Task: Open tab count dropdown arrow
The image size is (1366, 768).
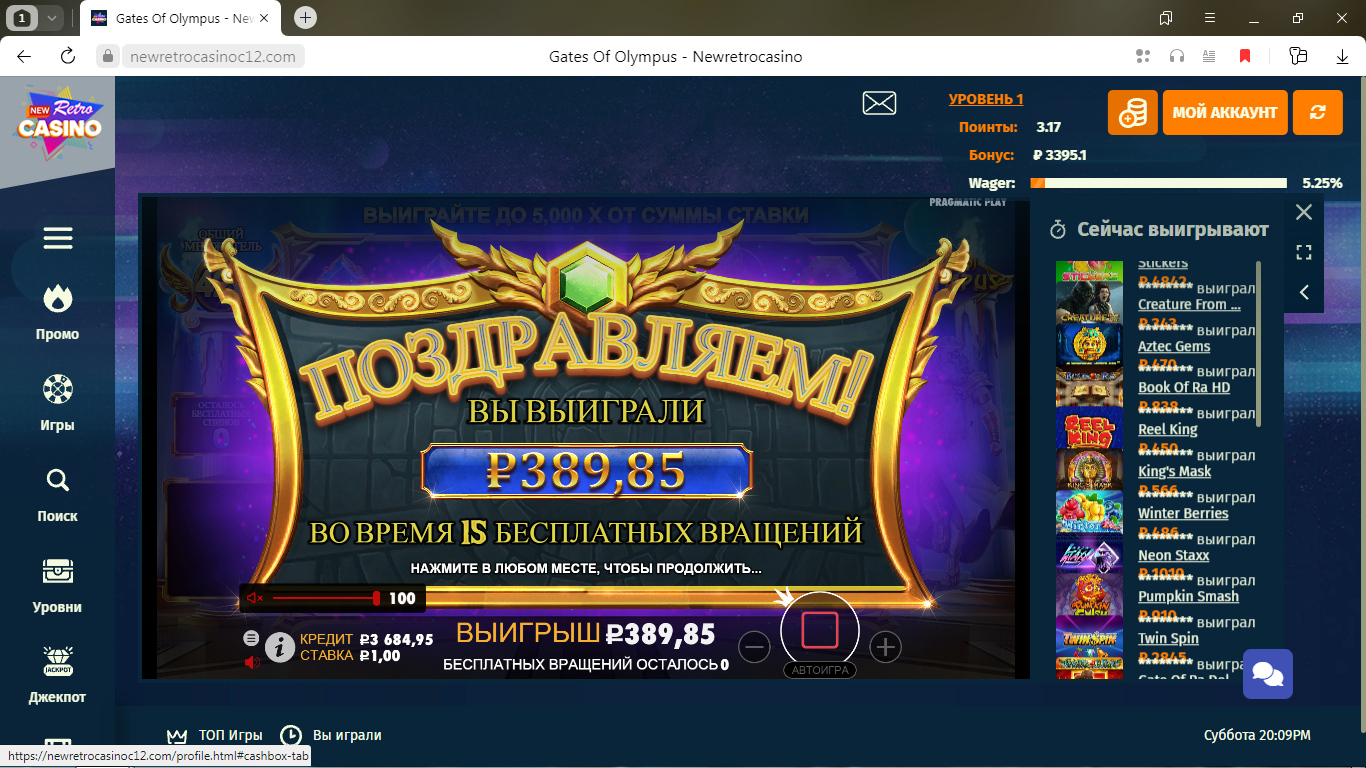Action: point(52,17)
